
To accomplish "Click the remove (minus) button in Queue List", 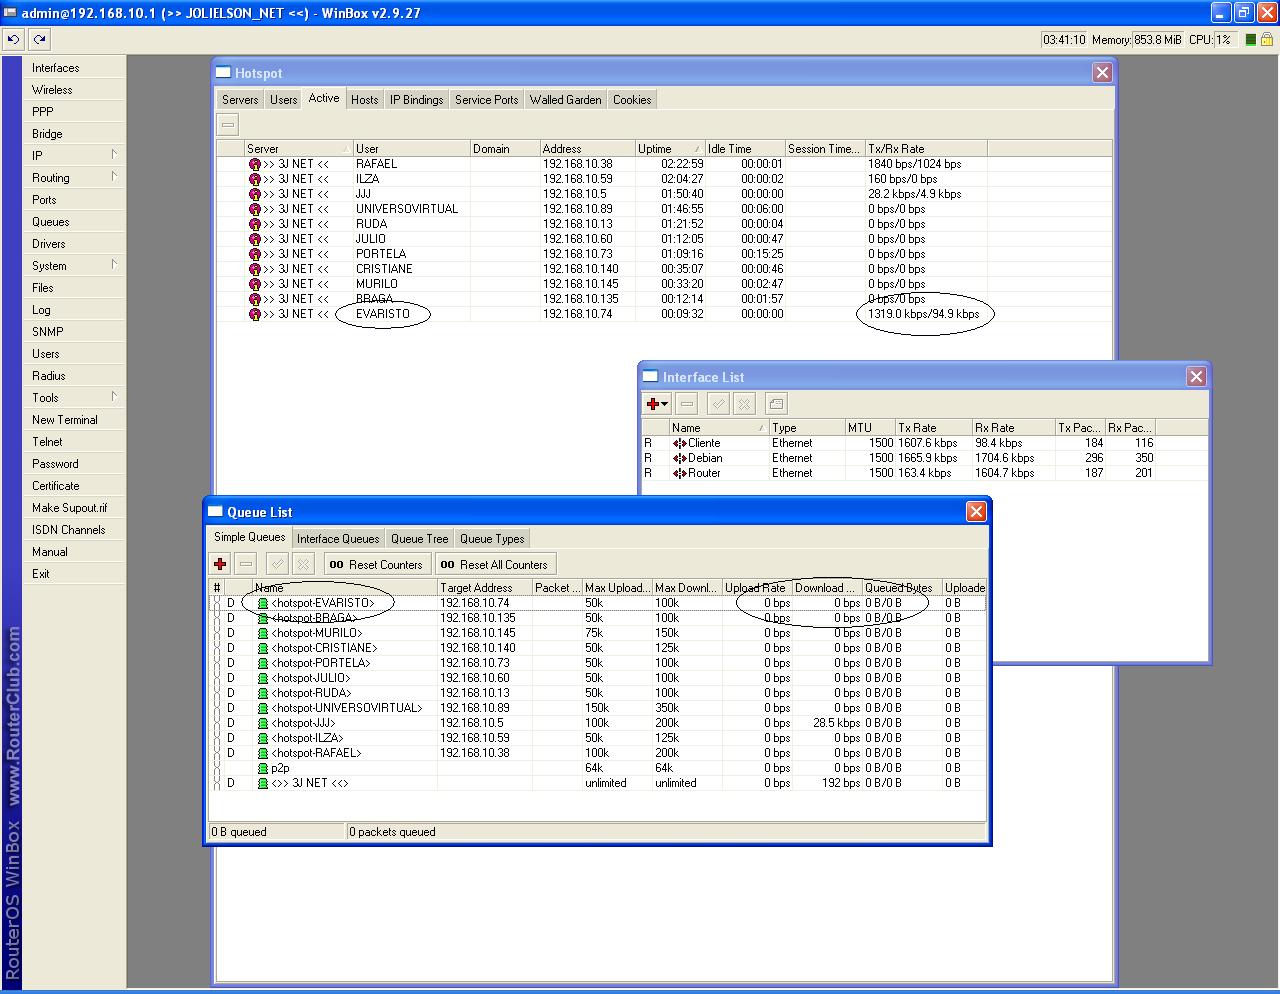I will tap(246, 564).
